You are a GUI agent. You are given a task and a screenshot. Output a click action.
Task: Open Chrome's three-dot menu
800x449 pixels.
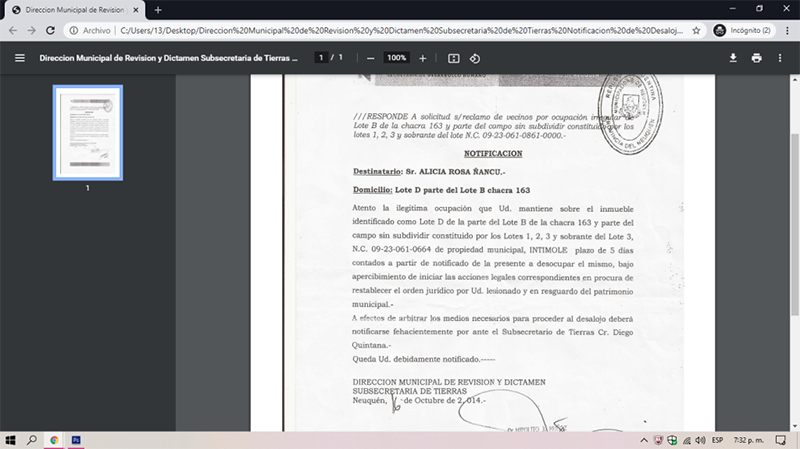tap(787, 31)
